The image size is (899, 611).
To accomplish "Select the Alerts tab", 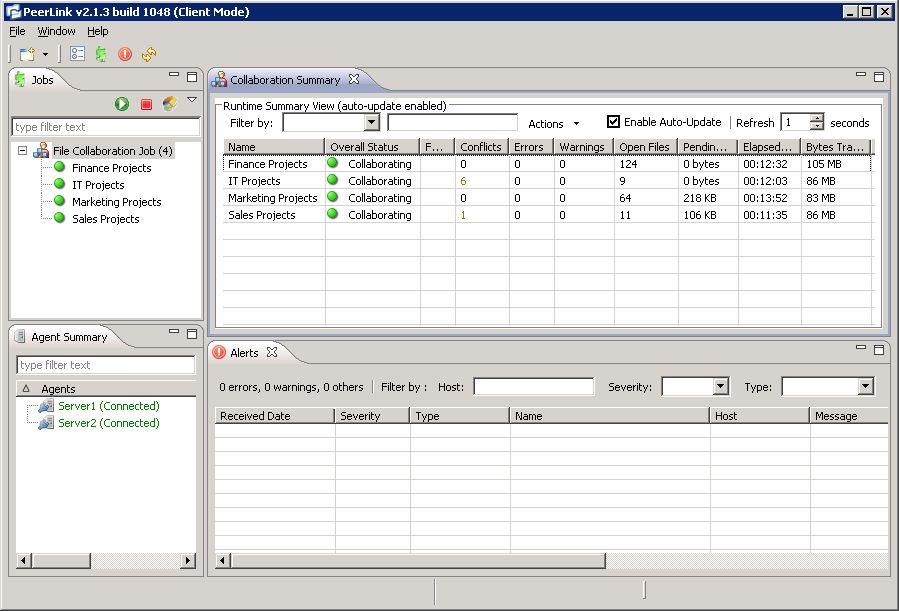I will [244, 352].
